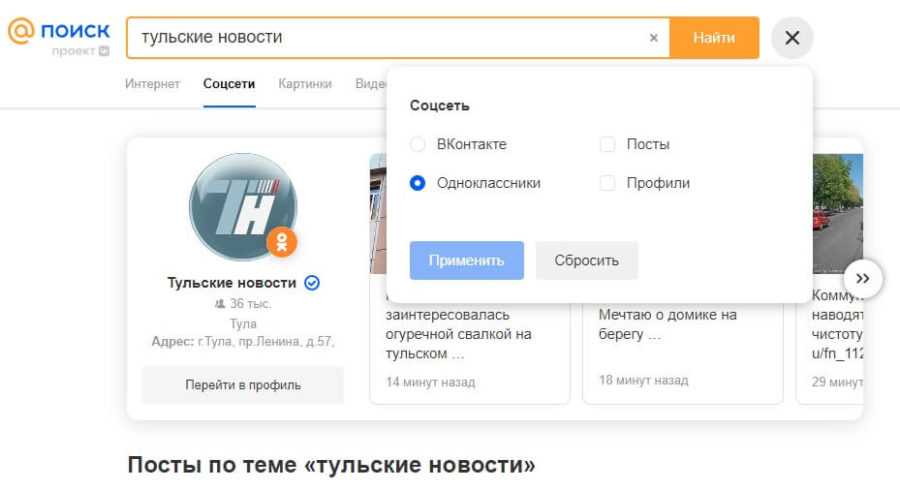Viewport: 900px width, 490px height.
Task: Click the orange Найти search button
Action: point(714,38)
